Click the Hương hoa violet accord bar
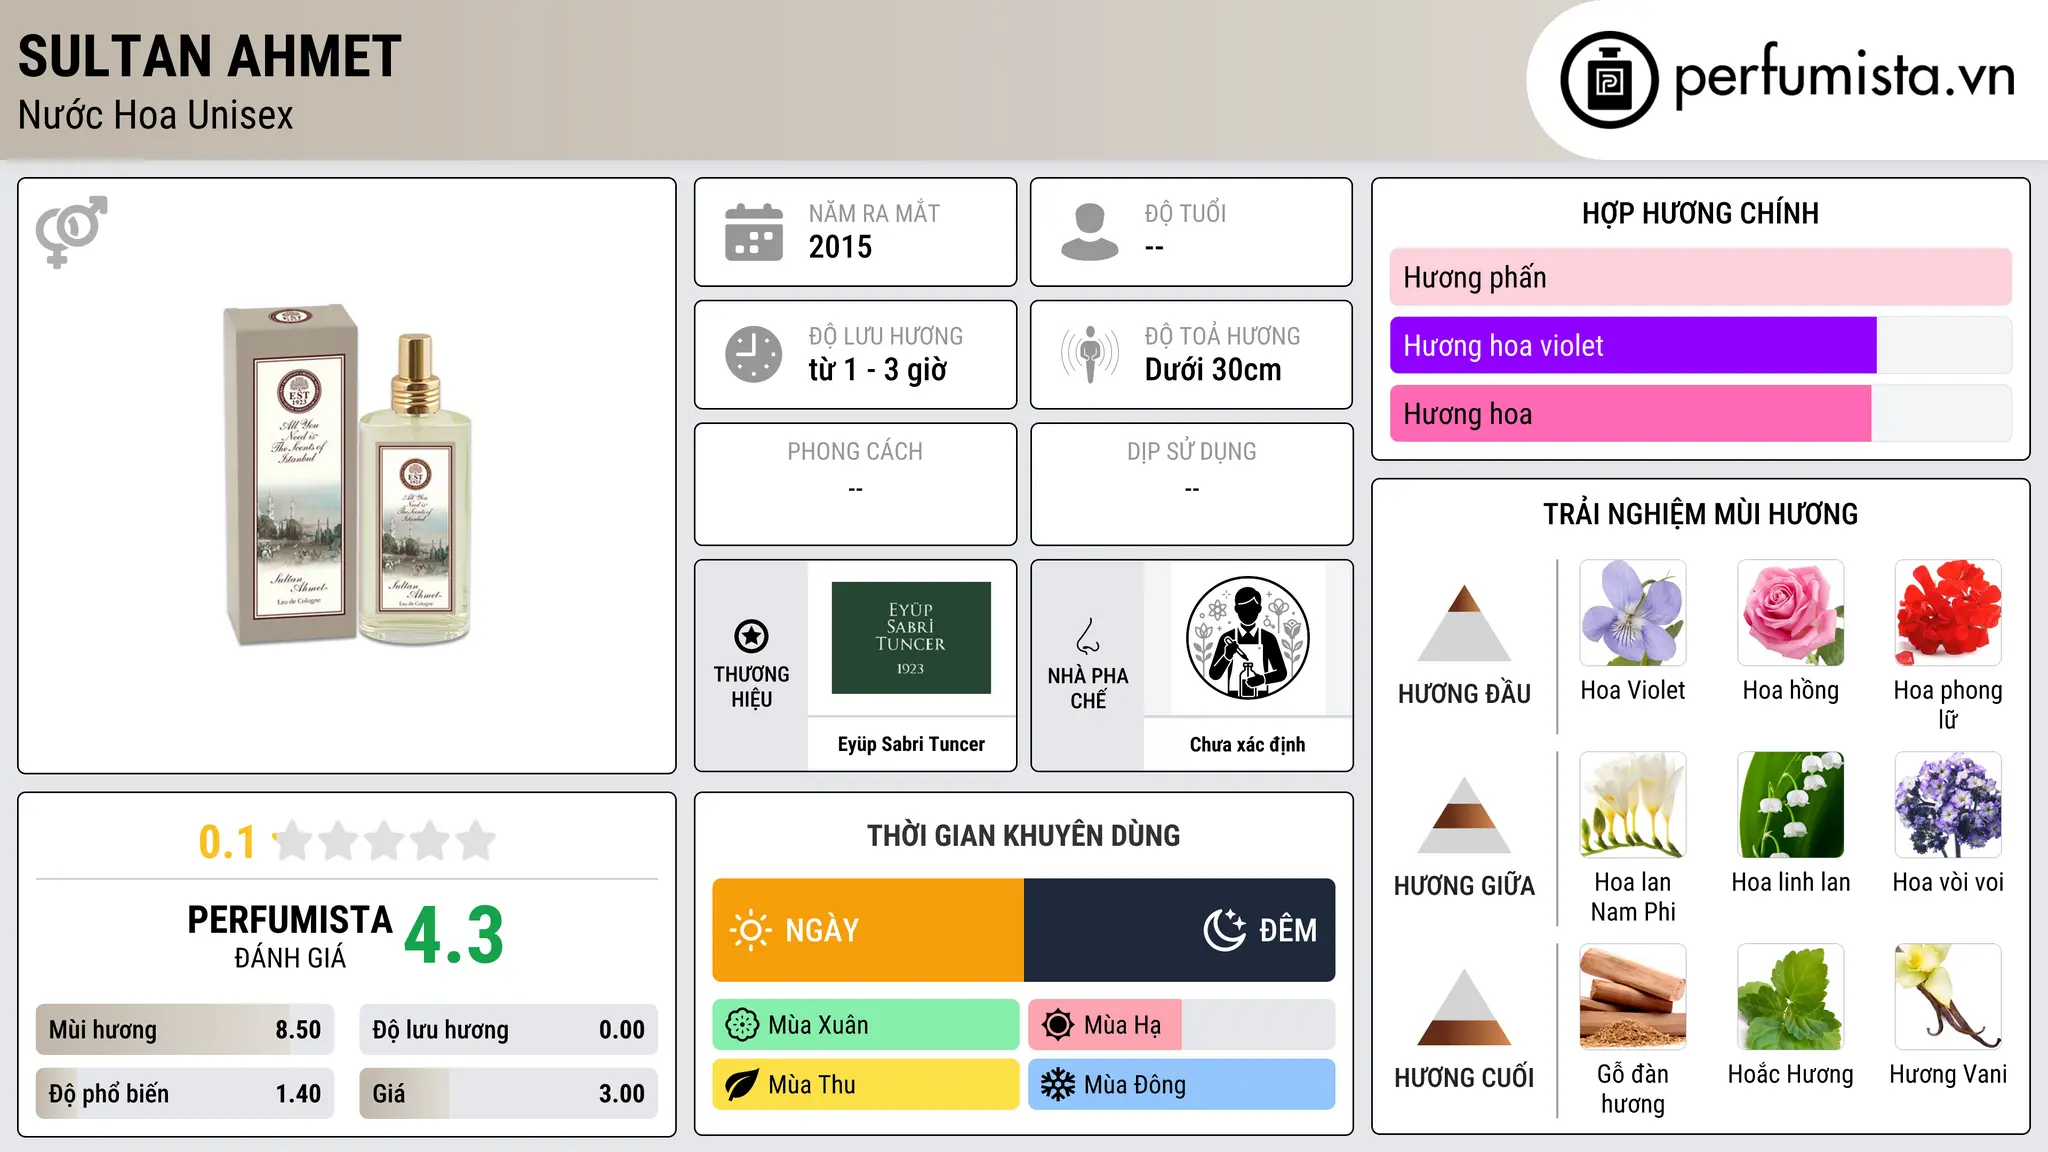Screen dimensions: 2048x1152 pyautogui.click(x=1701, y=345)
